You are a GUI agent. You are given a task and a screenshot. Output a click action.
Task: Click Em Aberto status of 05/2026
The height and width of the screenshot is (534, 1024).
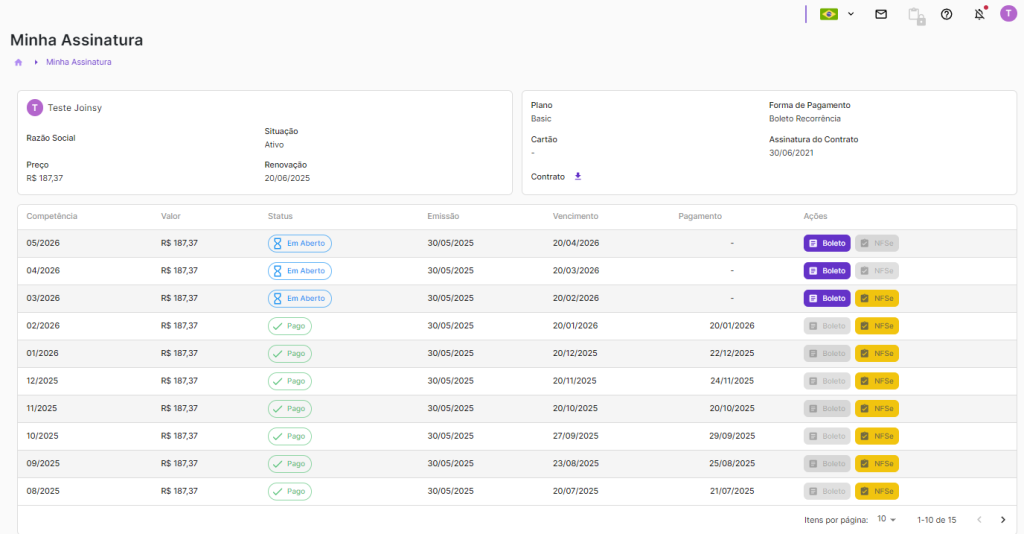(x=300, y=243)
